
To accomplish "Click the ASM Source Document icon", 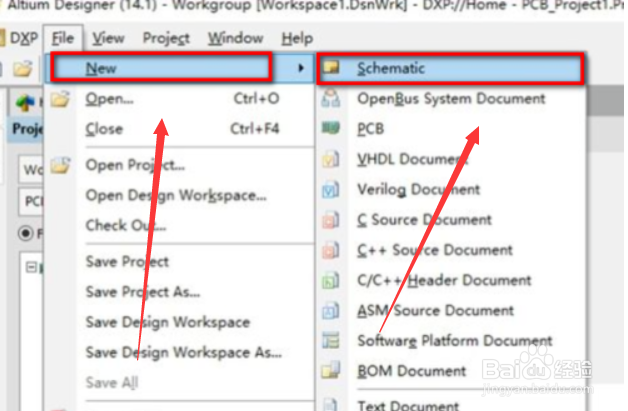I will tap(331, 311).
